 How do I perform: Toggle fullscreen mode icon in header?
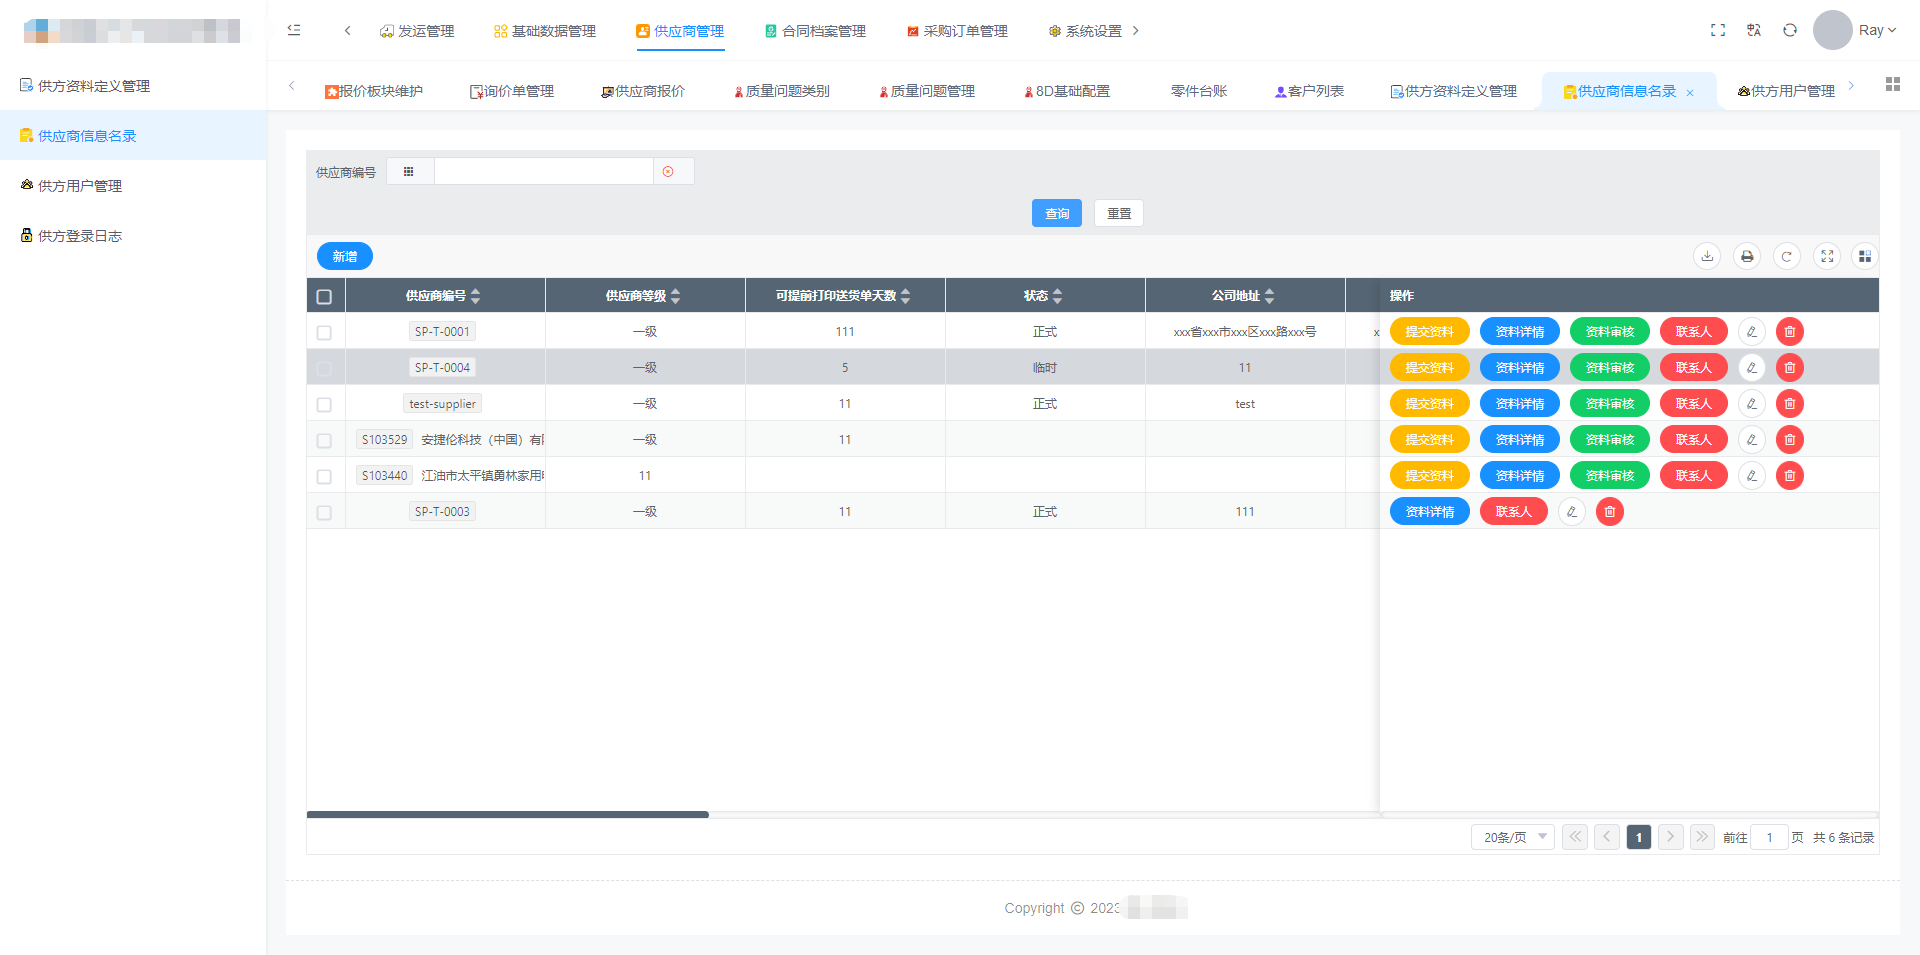tap(1718, 30)
